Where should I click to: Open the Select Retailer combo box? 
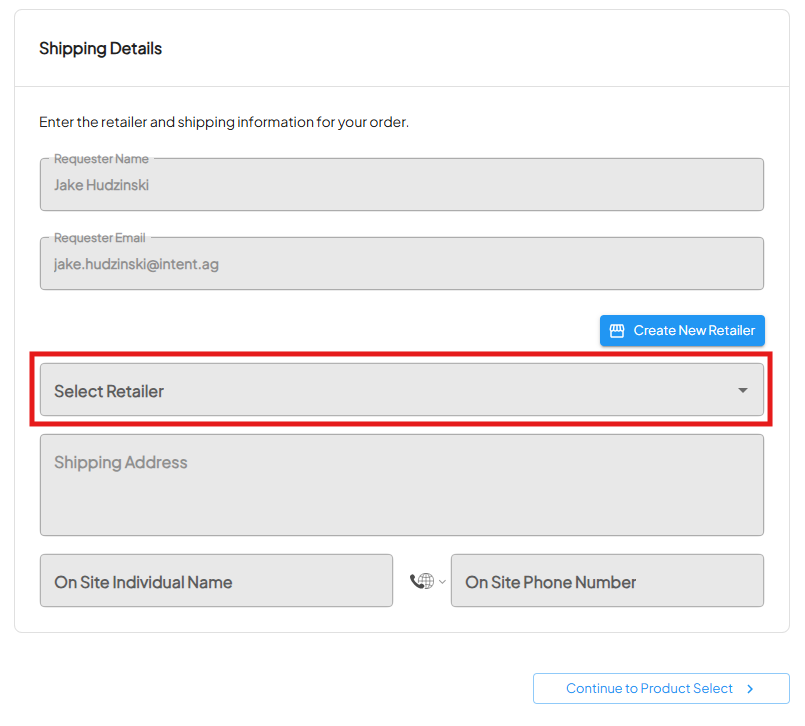click(401, 390)
